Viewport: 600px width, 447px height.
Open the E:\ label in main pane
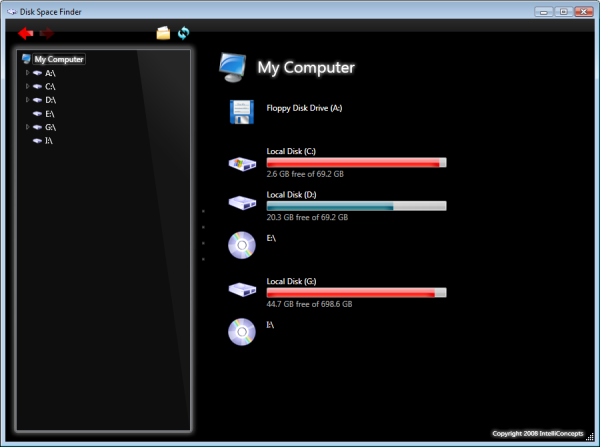271,238
